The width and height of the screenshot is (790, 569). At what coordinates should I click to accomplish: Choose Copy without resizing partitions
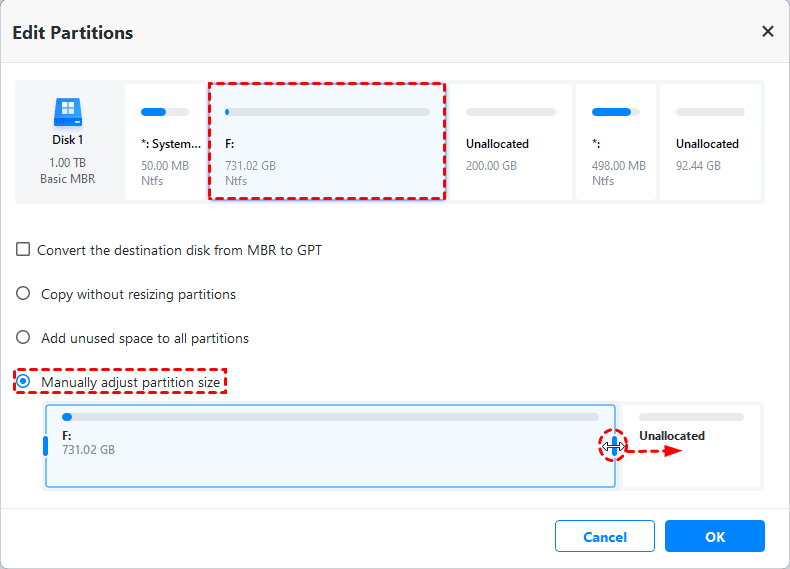point(23,294)
